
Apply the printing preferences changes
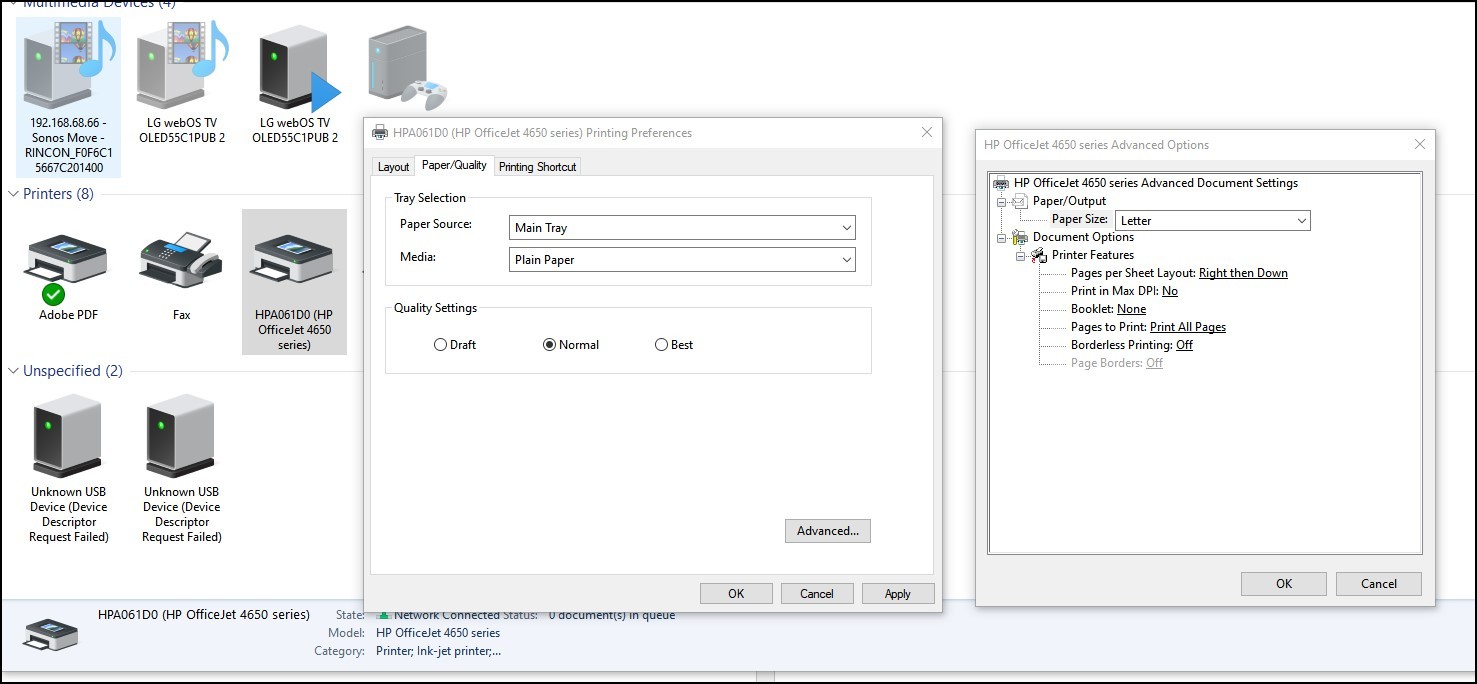897,593
